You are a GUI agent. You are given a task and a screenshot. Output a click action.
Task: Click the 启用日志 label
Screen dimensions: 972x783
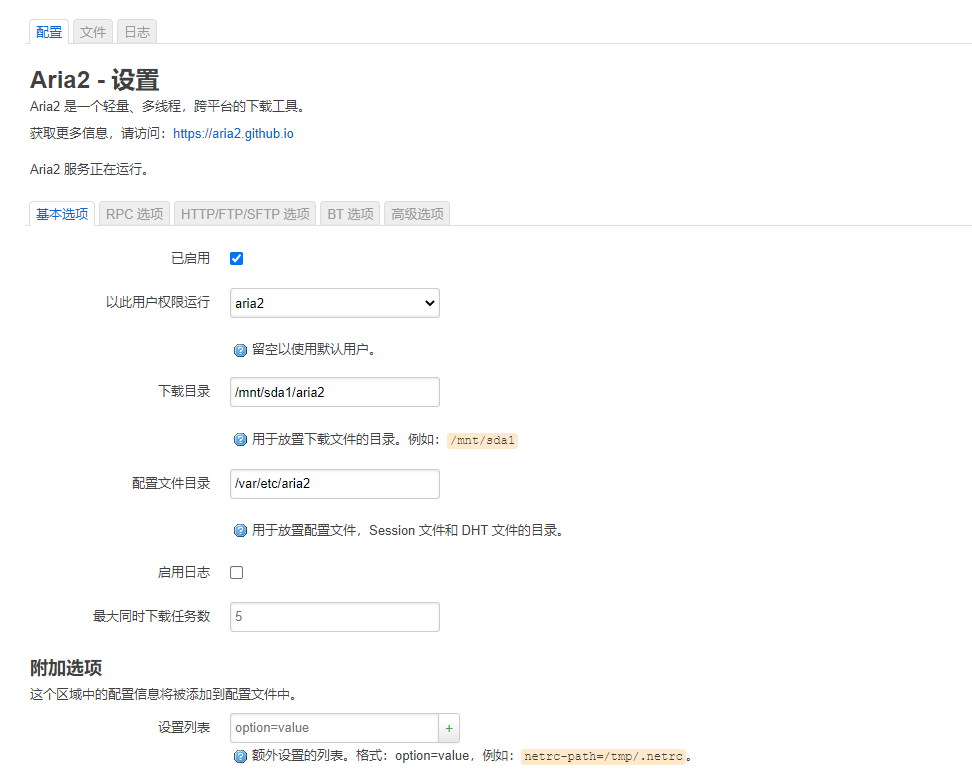[184, 572]
